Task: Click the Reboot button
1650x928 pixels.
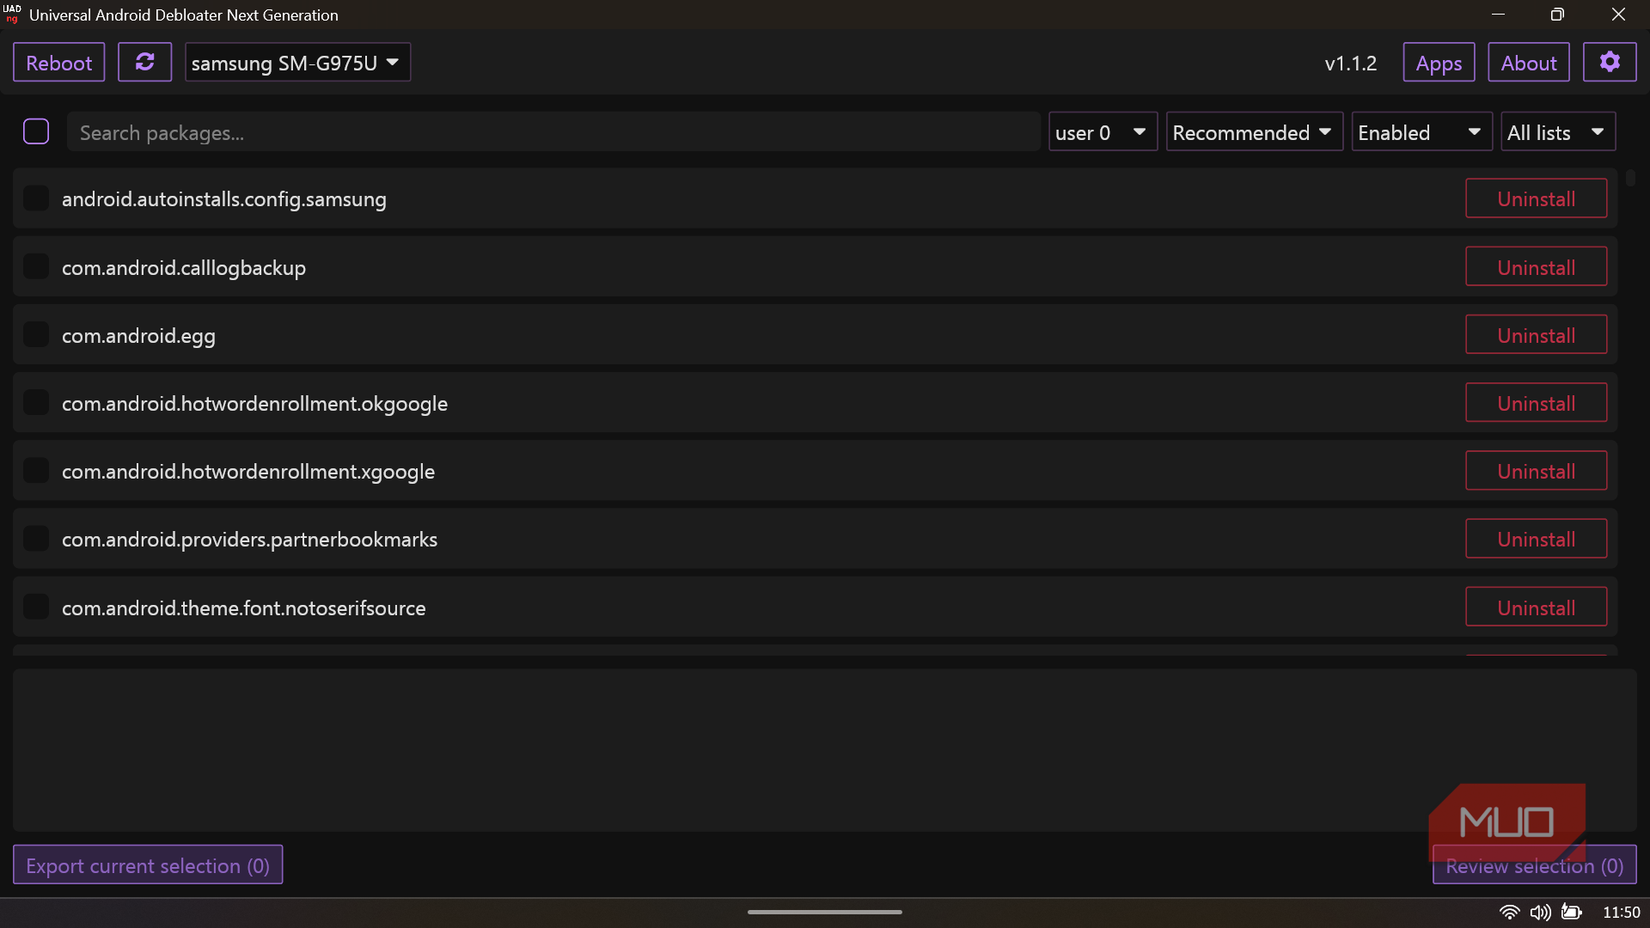Action: click(x=58, y=61)
